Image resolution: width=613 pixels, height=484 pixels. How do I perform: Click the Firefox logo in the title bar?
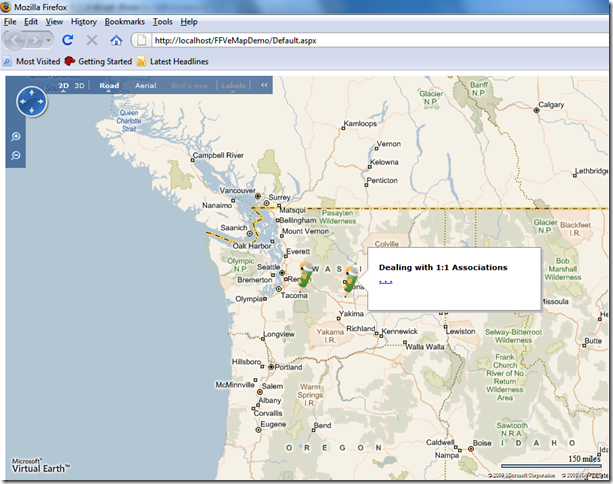pos(5,7)
